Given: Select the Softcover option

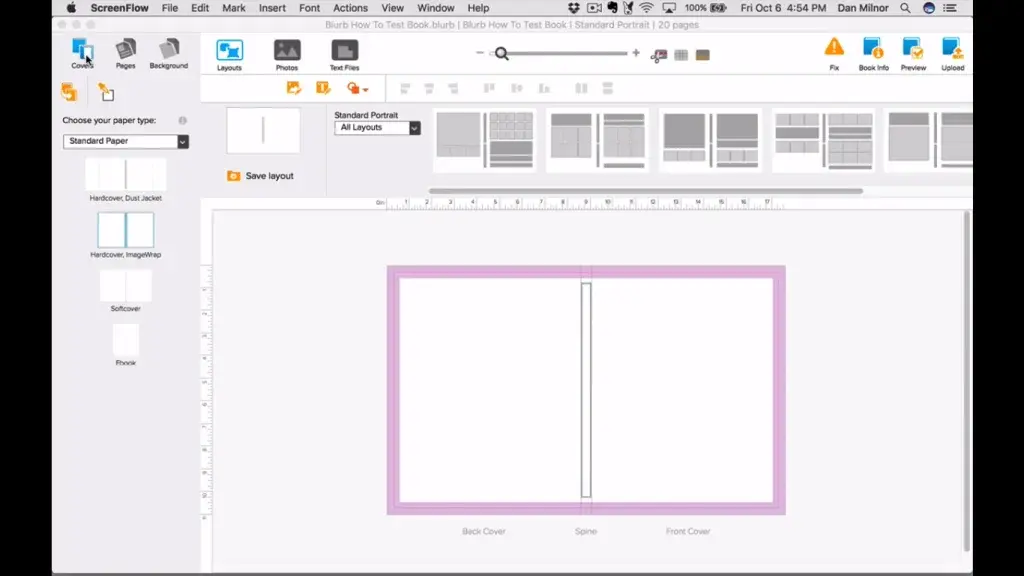Looking at the screenshot, I should point(124,287).
